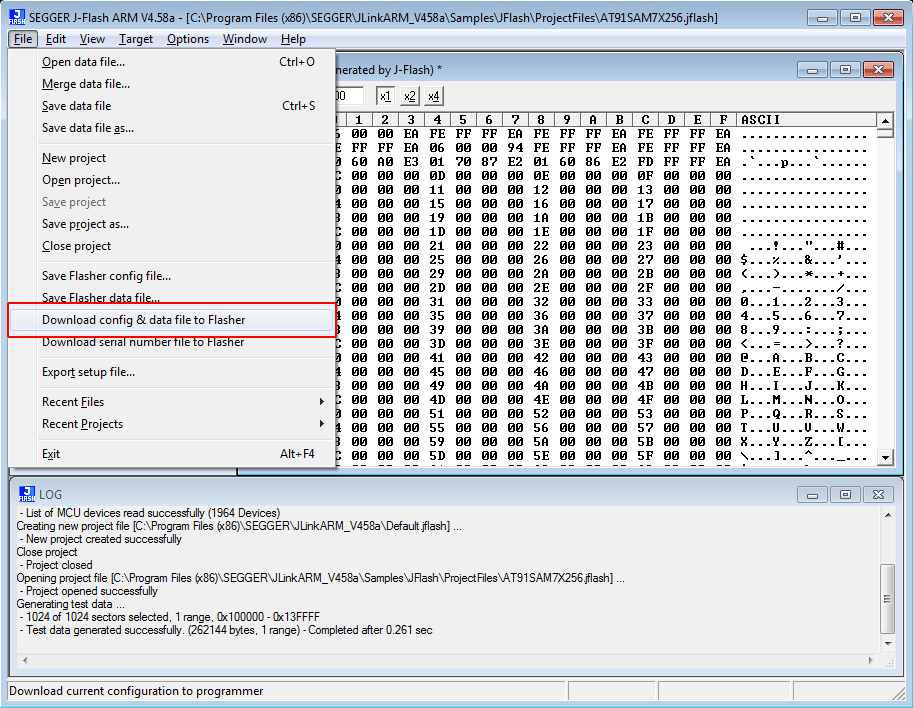Open the Edit menu
This screenshot has width=913, height=708.
56,39
